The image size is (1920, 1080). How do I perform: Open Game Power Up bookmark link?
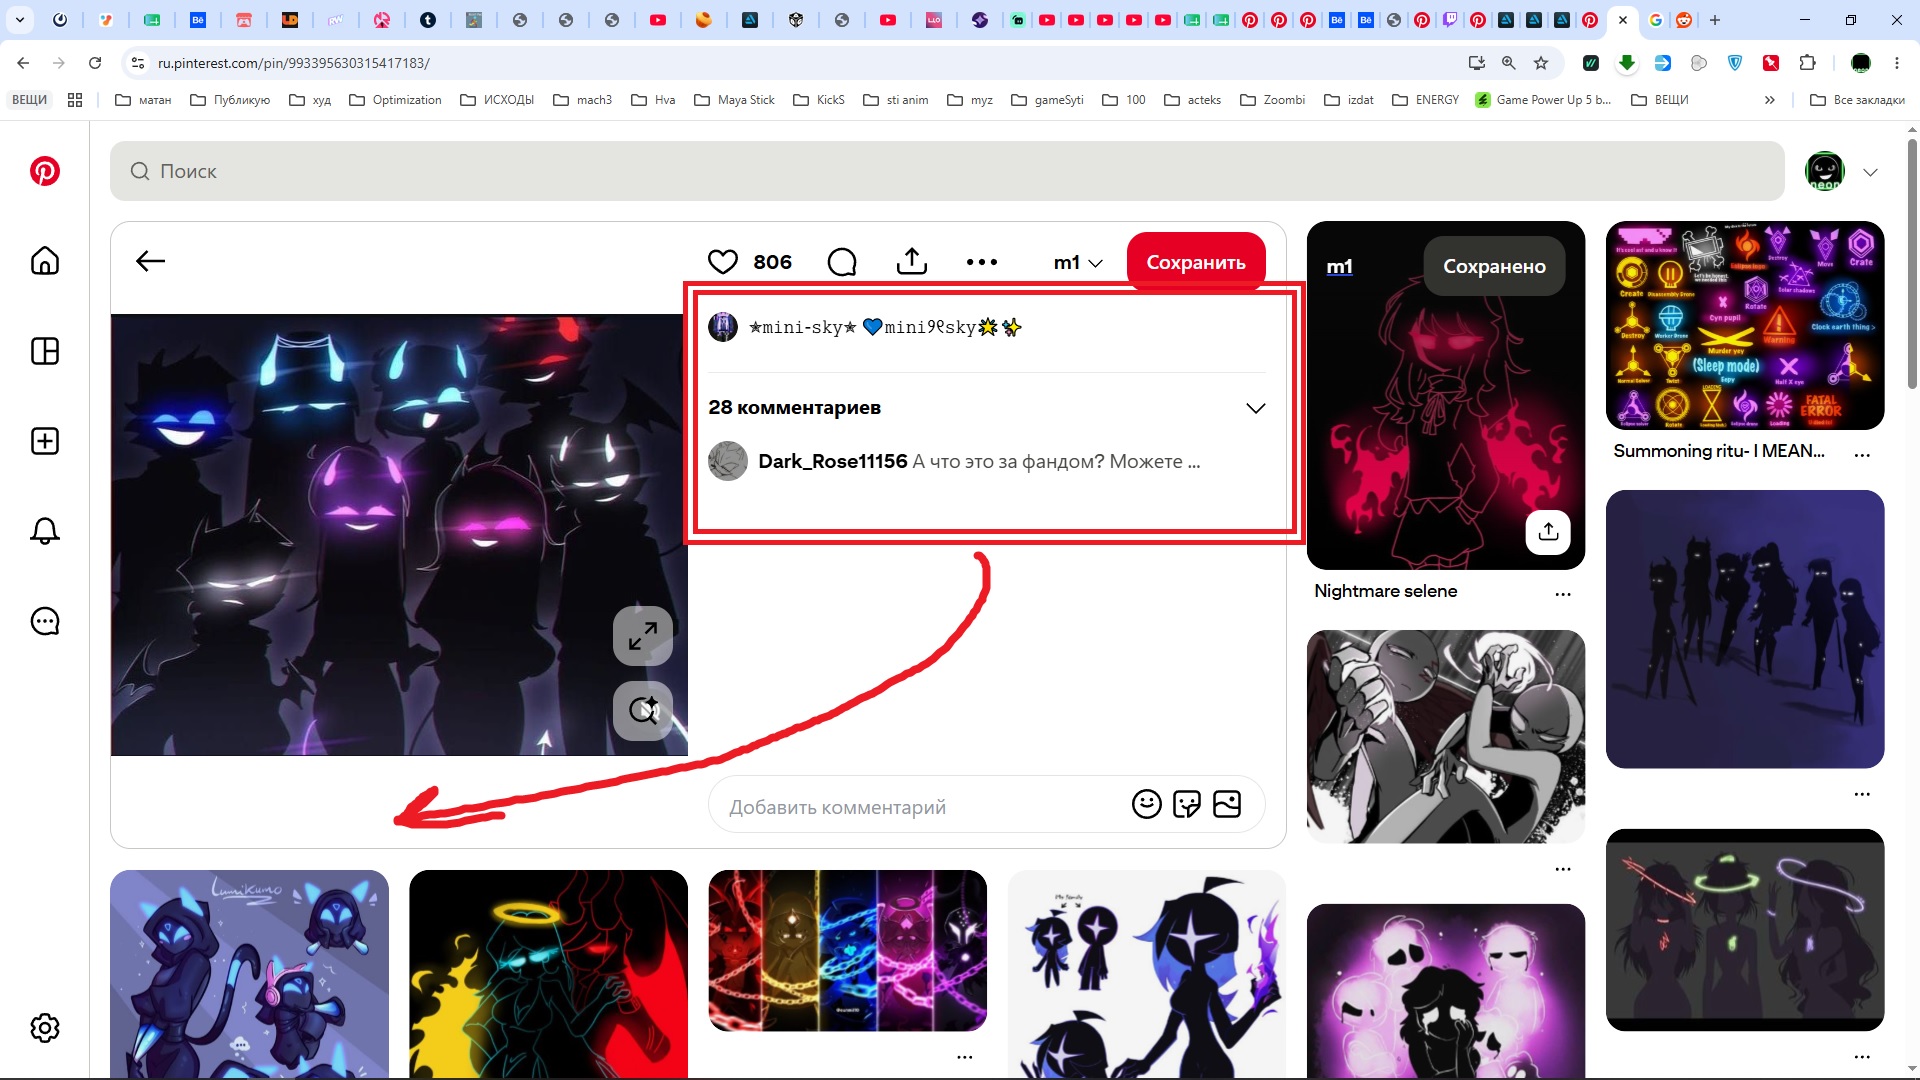click(x=1543, y=100)
